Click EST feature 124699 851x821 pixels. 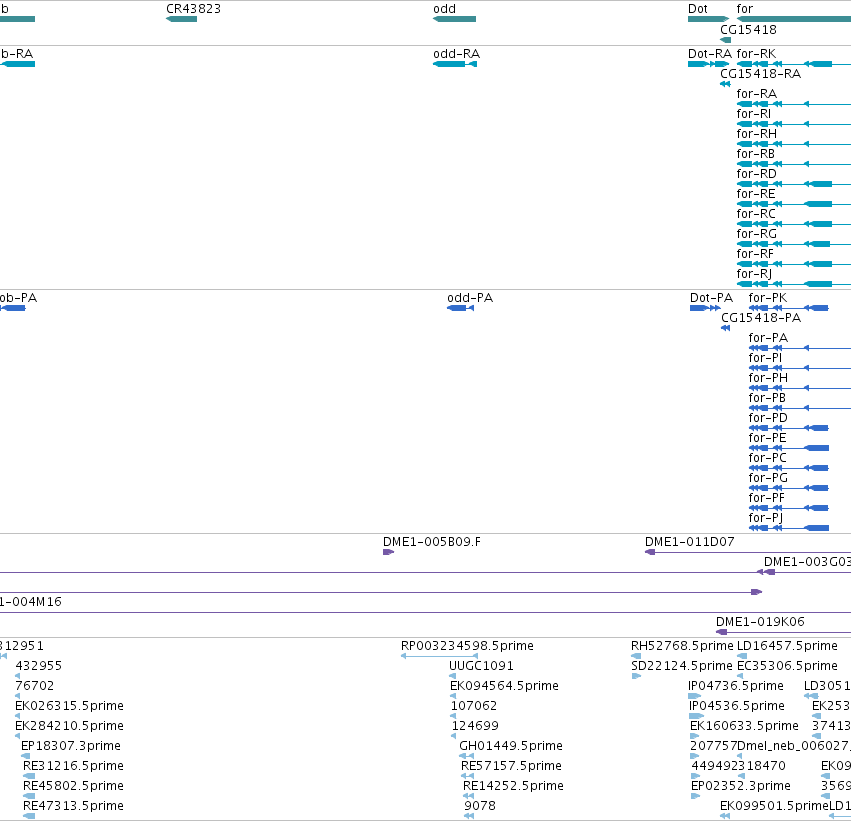pyautogui.click(x=454, y=736)
